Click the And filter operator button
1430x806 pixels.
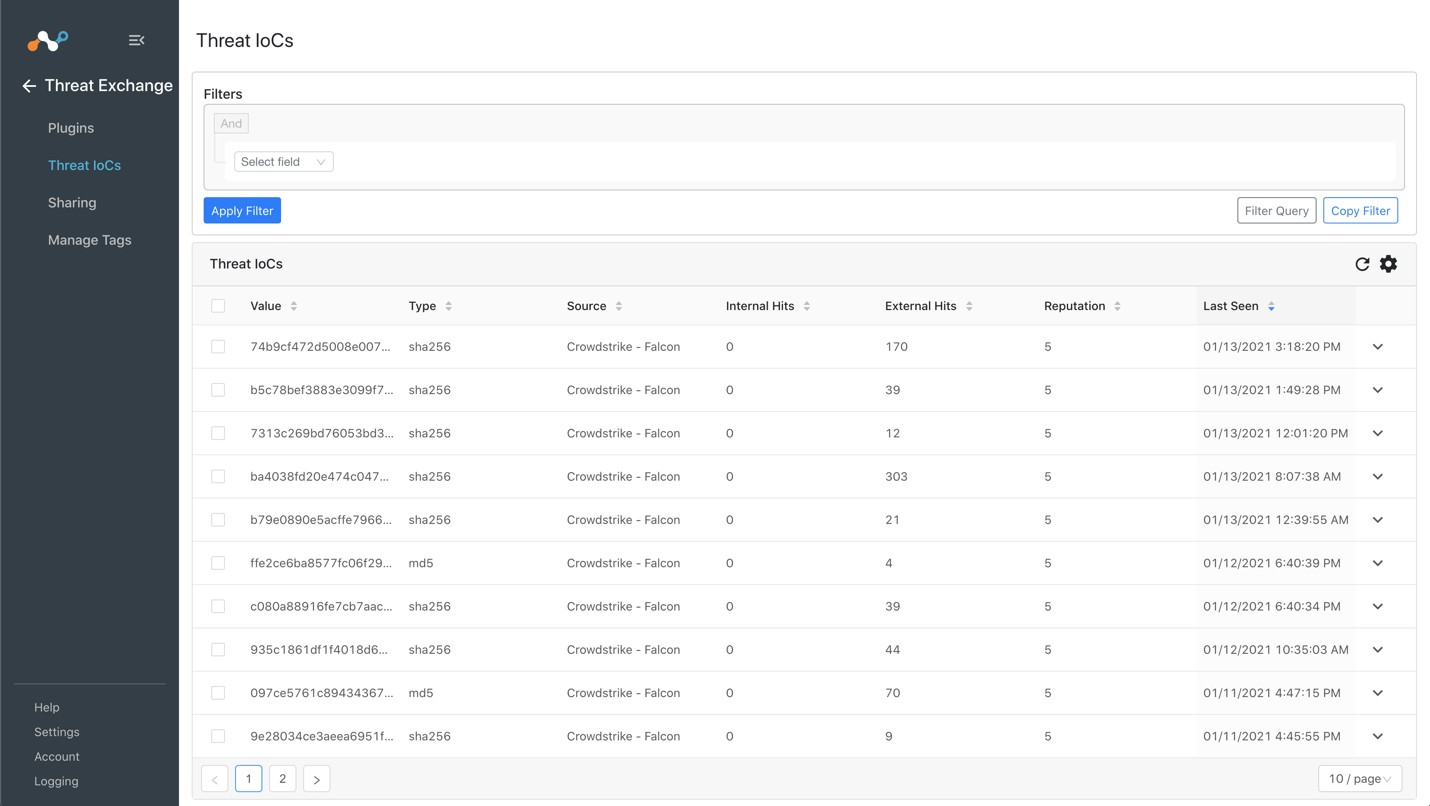pyautogui.click(x=231, y=124)
